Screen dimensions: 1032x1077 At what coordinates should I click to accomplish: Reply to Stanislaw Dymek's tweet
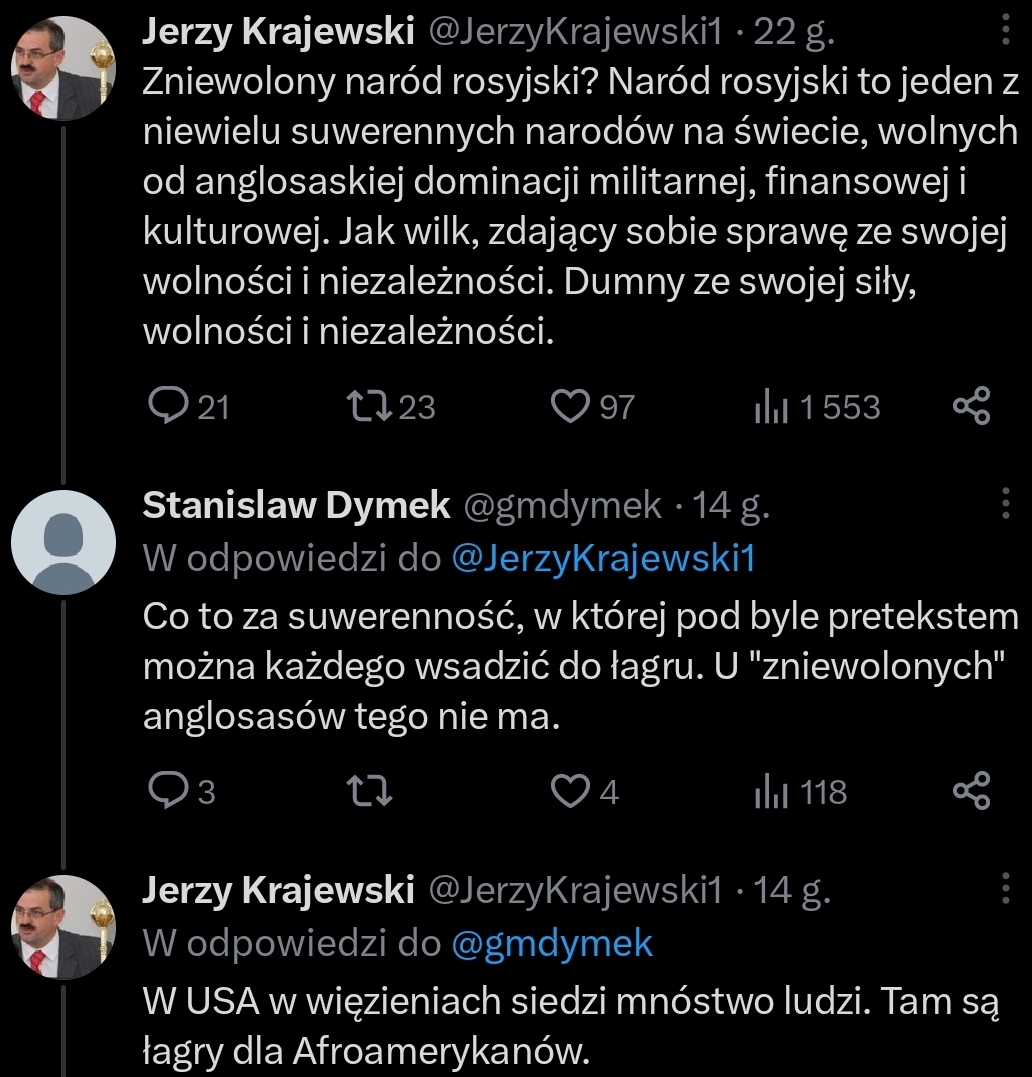pyautogui.click(x=165, y=792)
